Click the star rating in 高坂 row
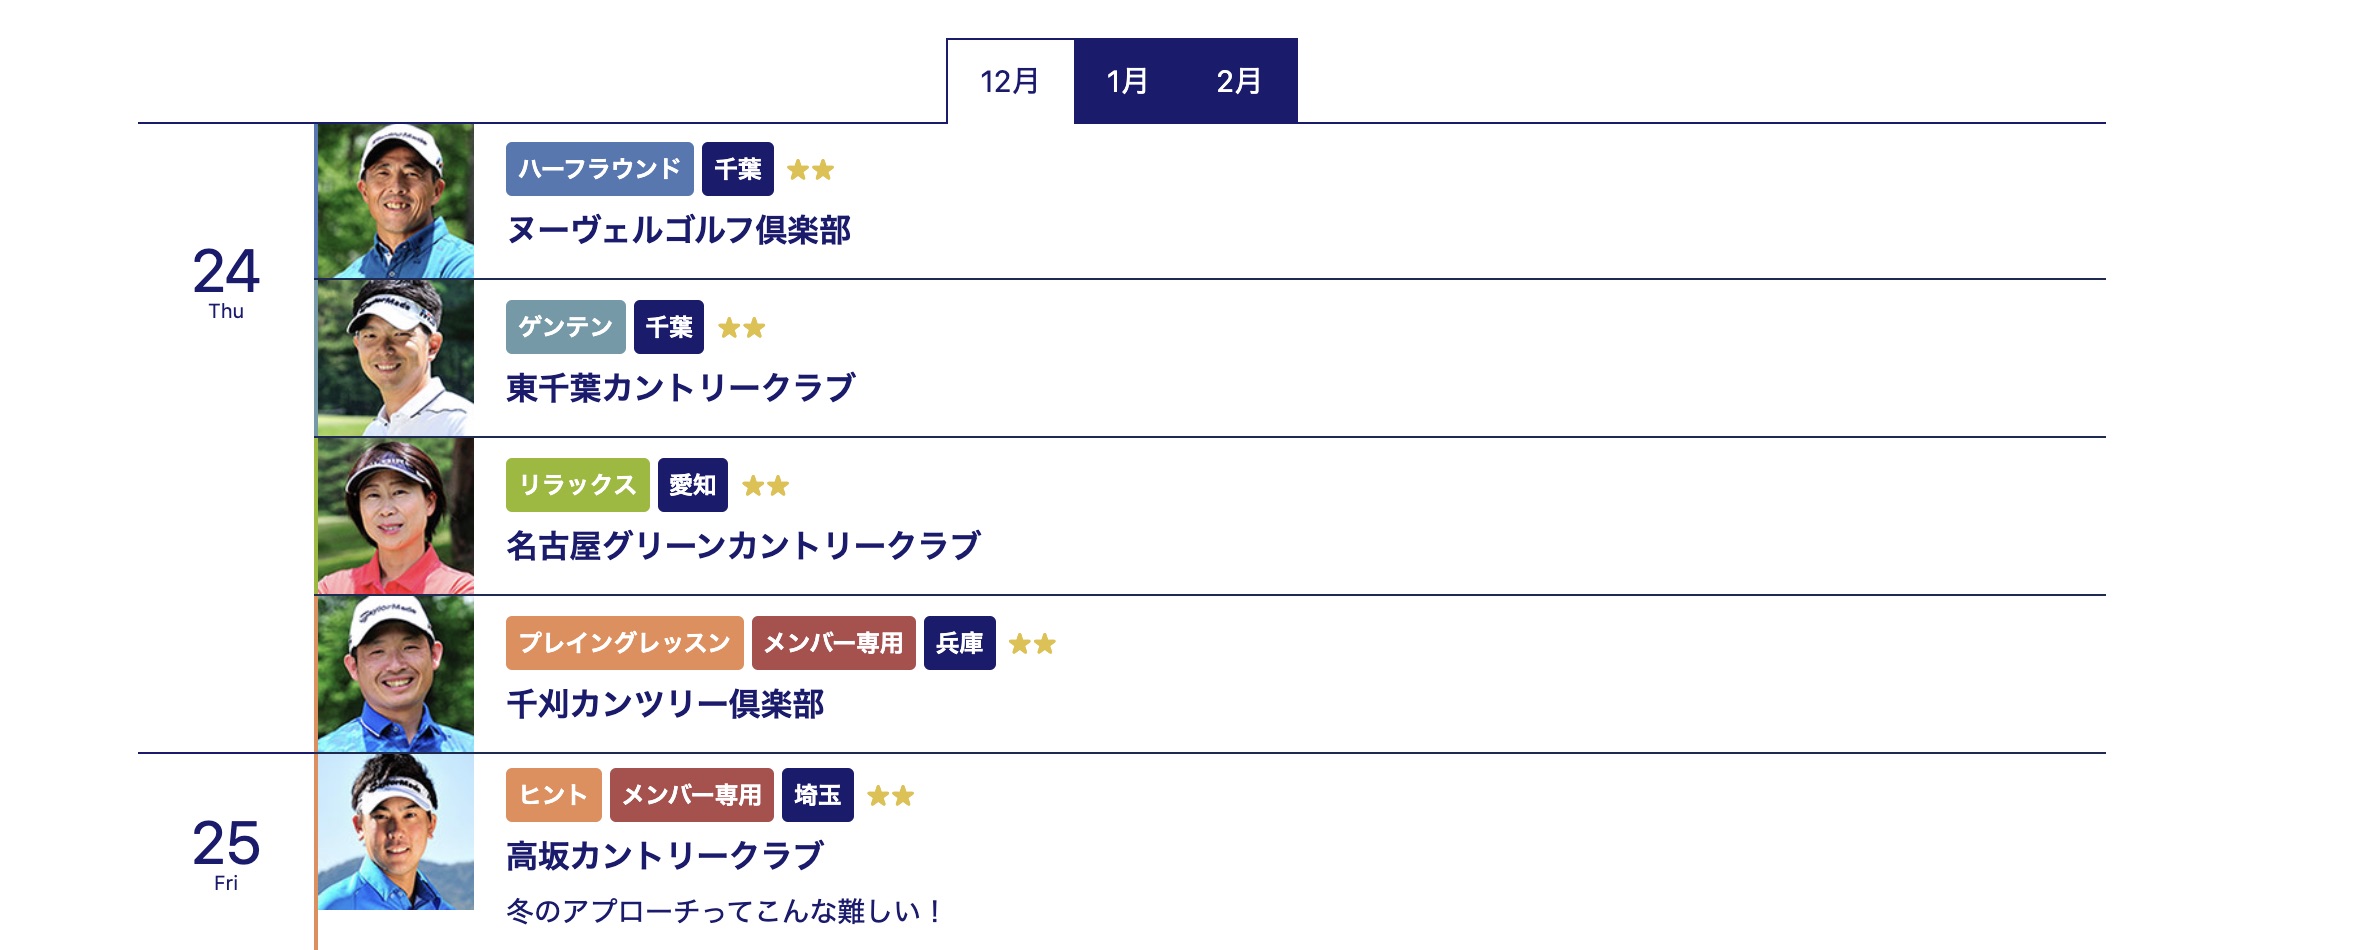 pyautogui.click(x=890, y=796)
